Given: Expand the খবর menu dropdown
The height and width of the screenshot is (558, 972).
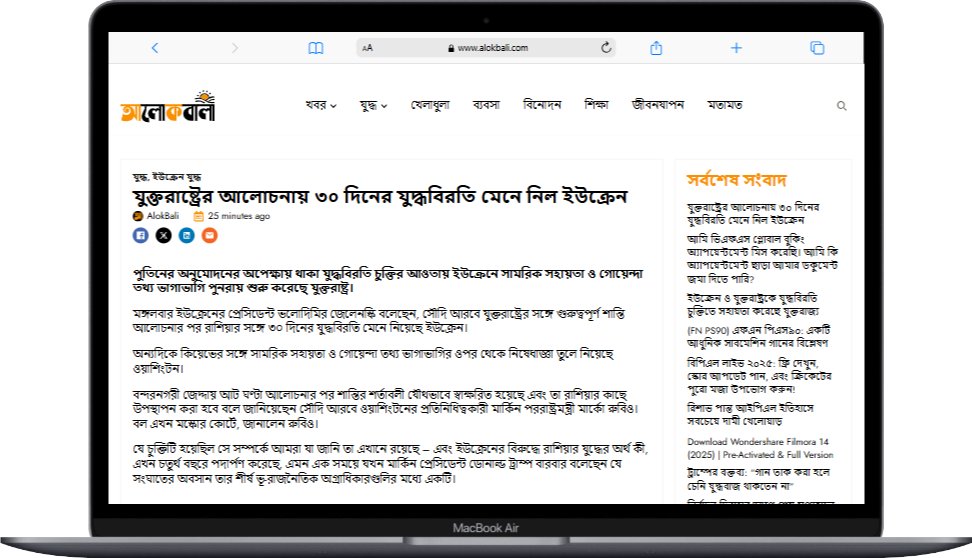Looking at the screenshot, I should (320, 105).
